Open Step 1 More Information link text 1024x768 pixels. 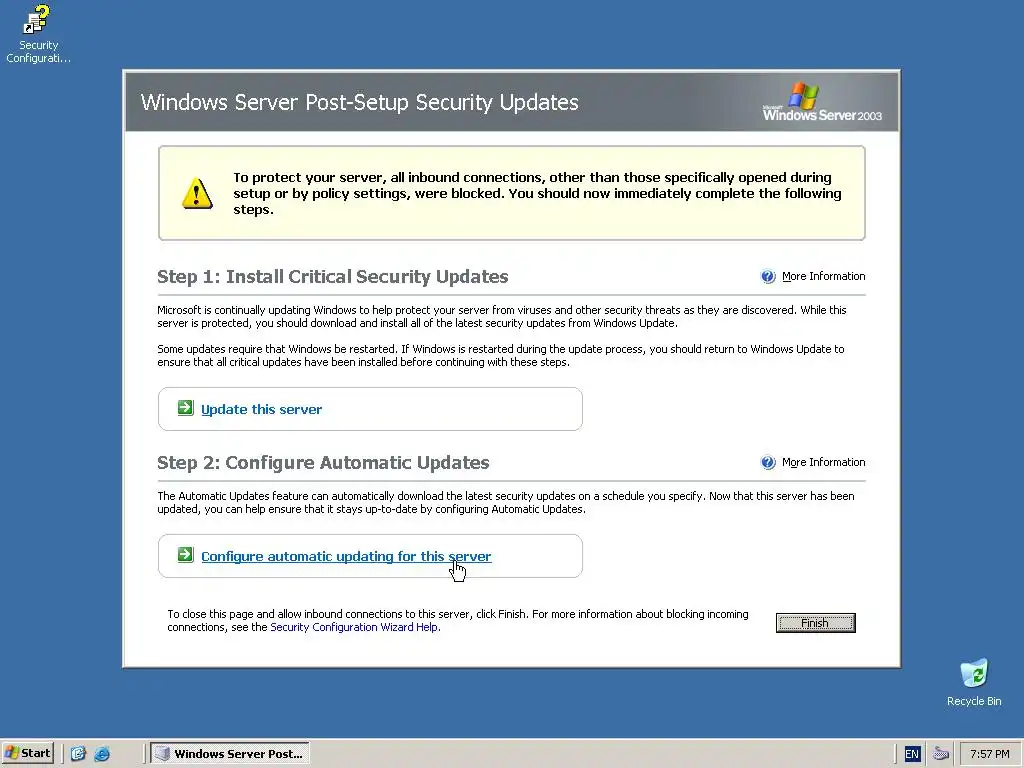point(824,276)
